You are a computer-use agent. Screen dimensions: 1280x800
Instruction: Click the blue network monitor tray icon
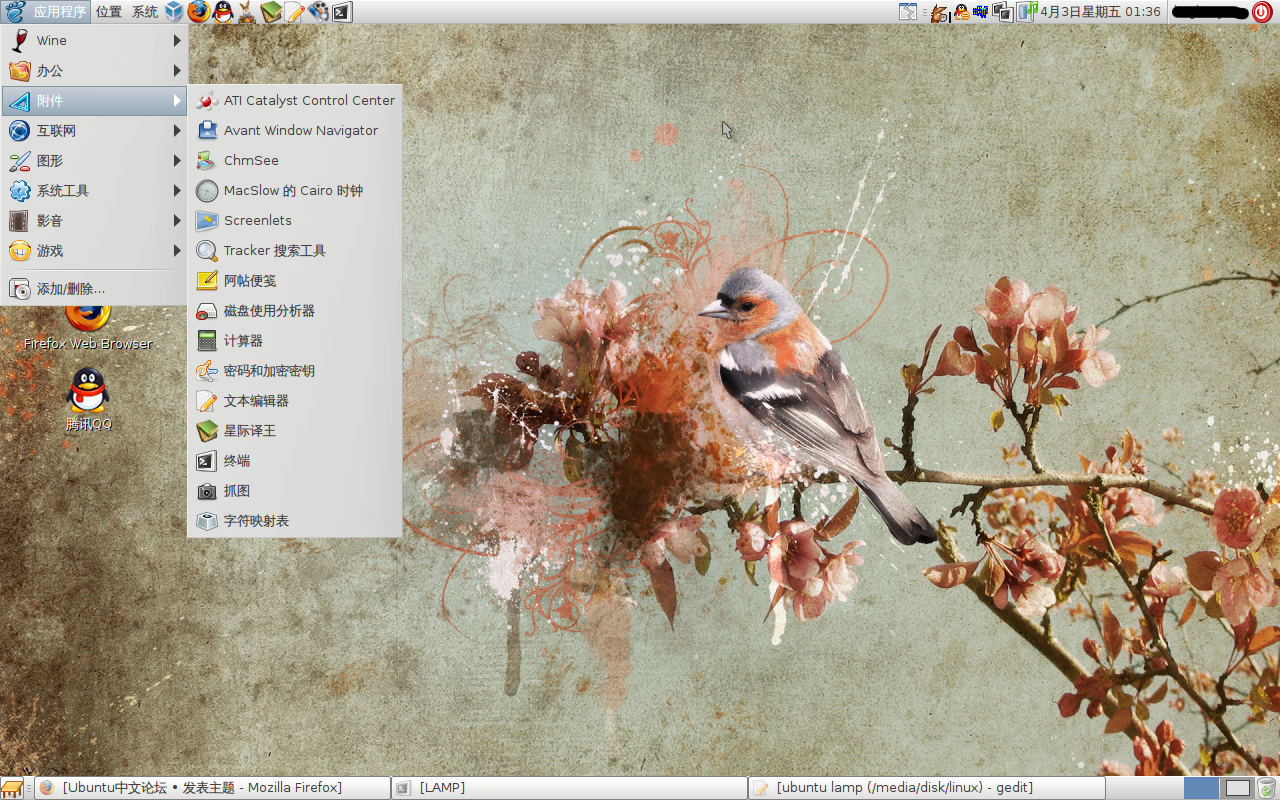(x=981, y=12)
